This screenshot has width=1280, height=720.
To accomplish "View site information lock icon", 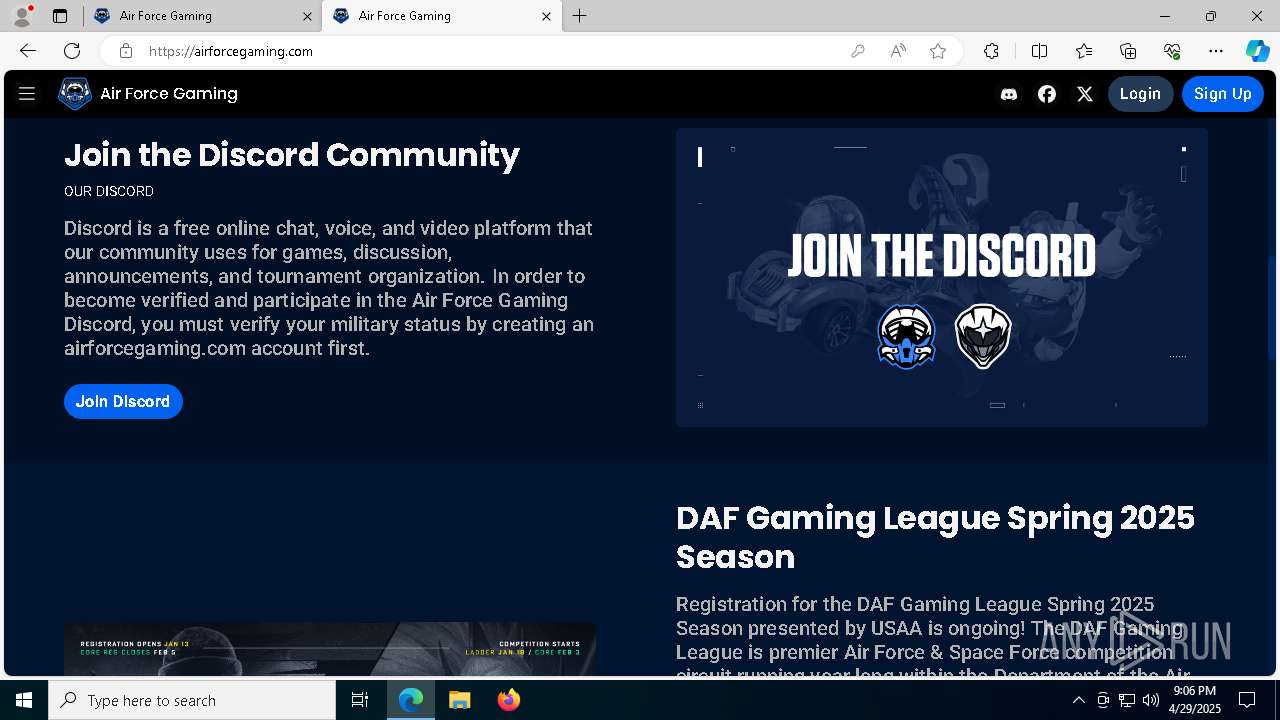I will click(x=125, y=51).
